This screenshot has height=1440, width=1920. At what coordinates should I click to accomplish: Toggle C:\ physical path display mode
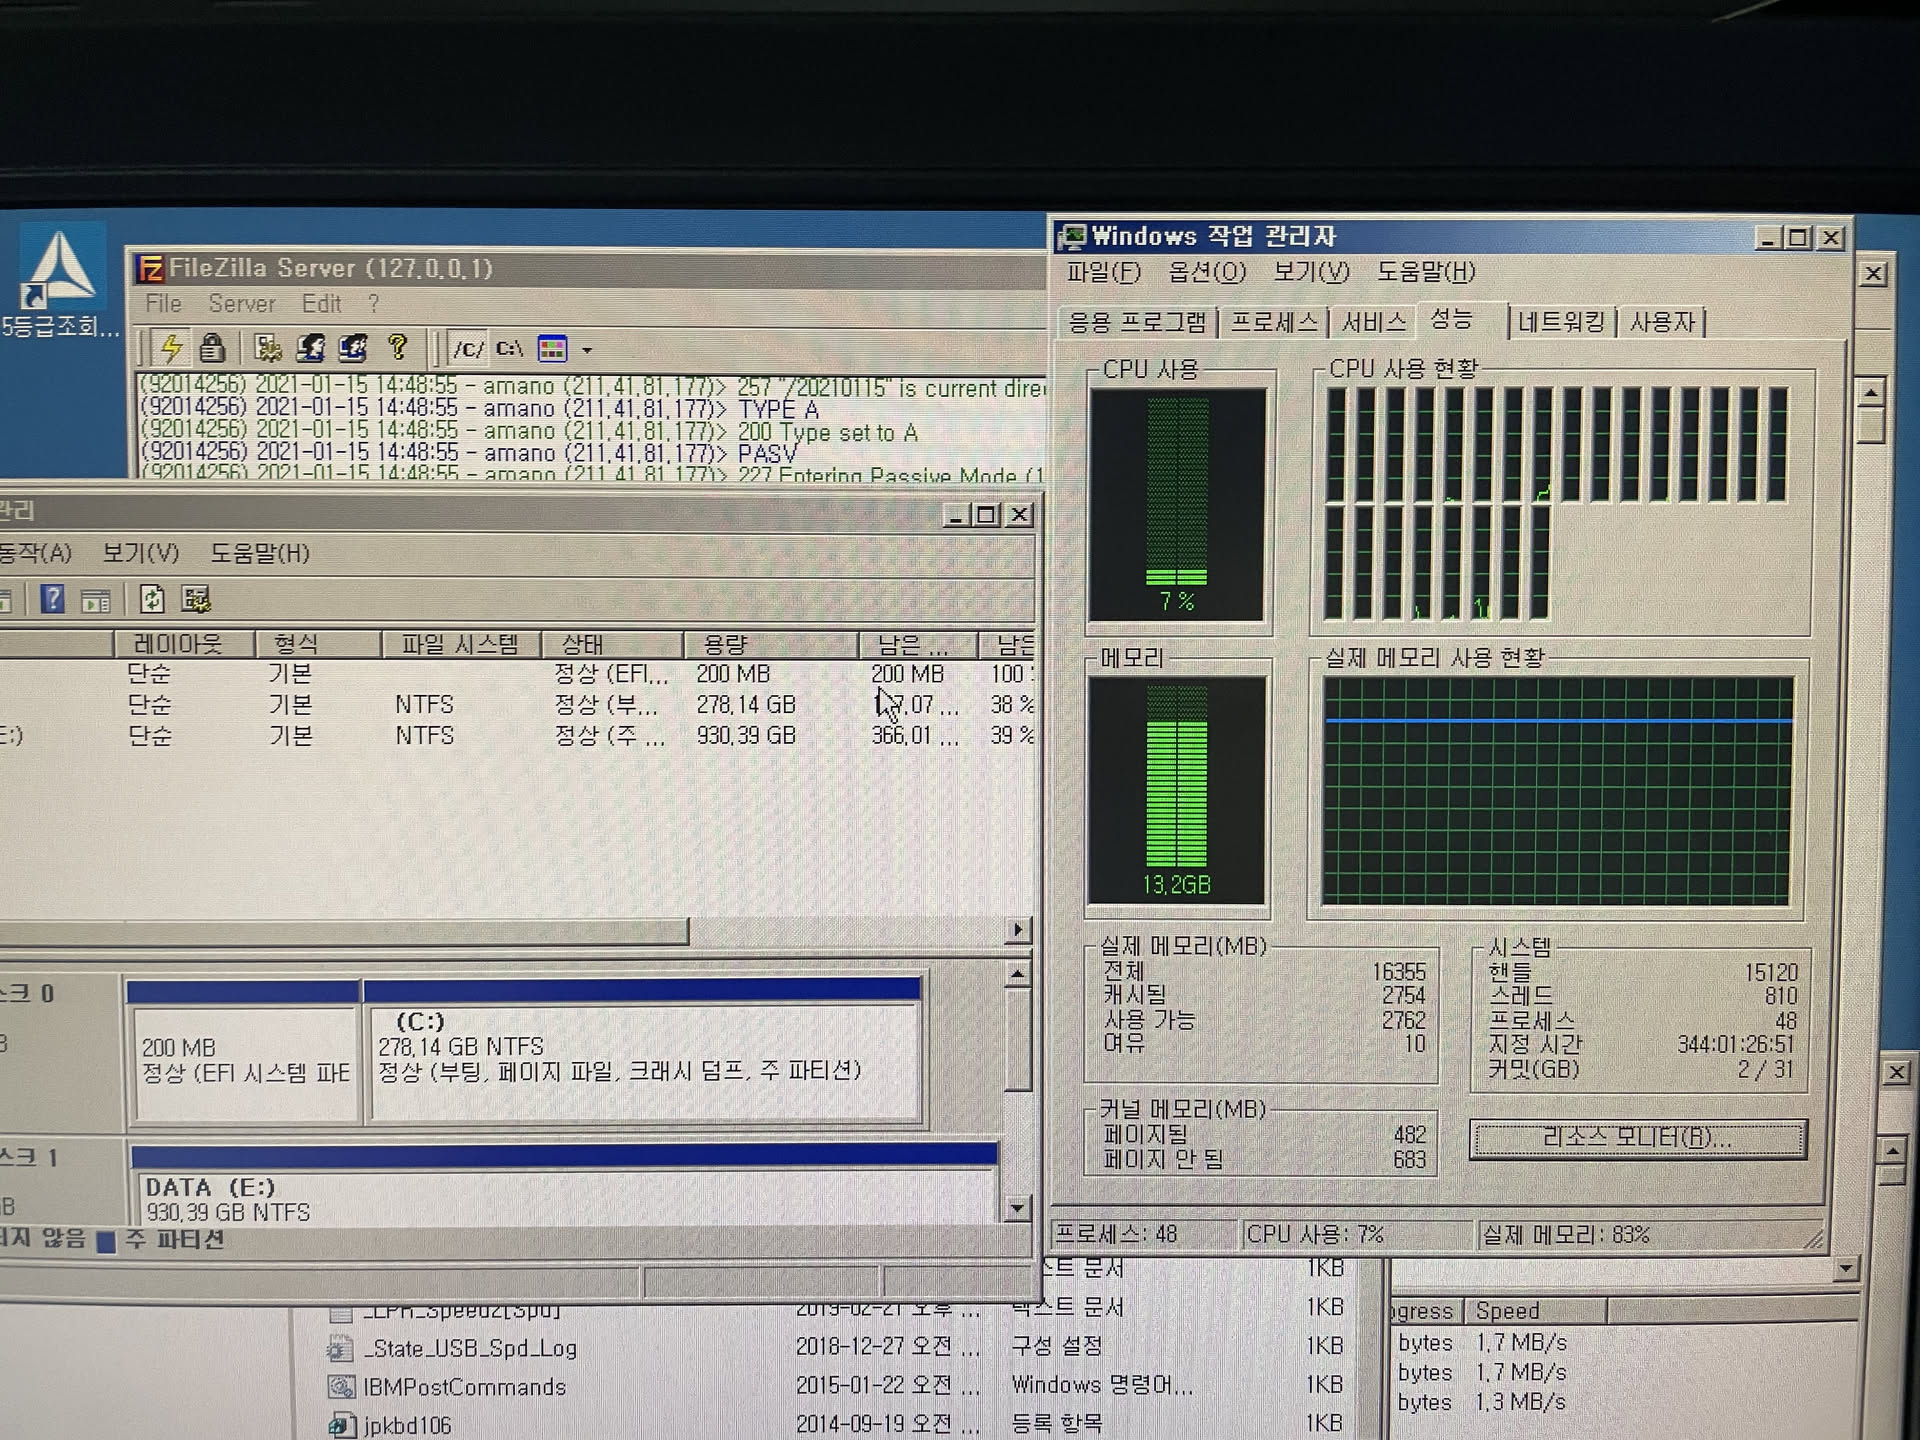(x=510, y=349)
